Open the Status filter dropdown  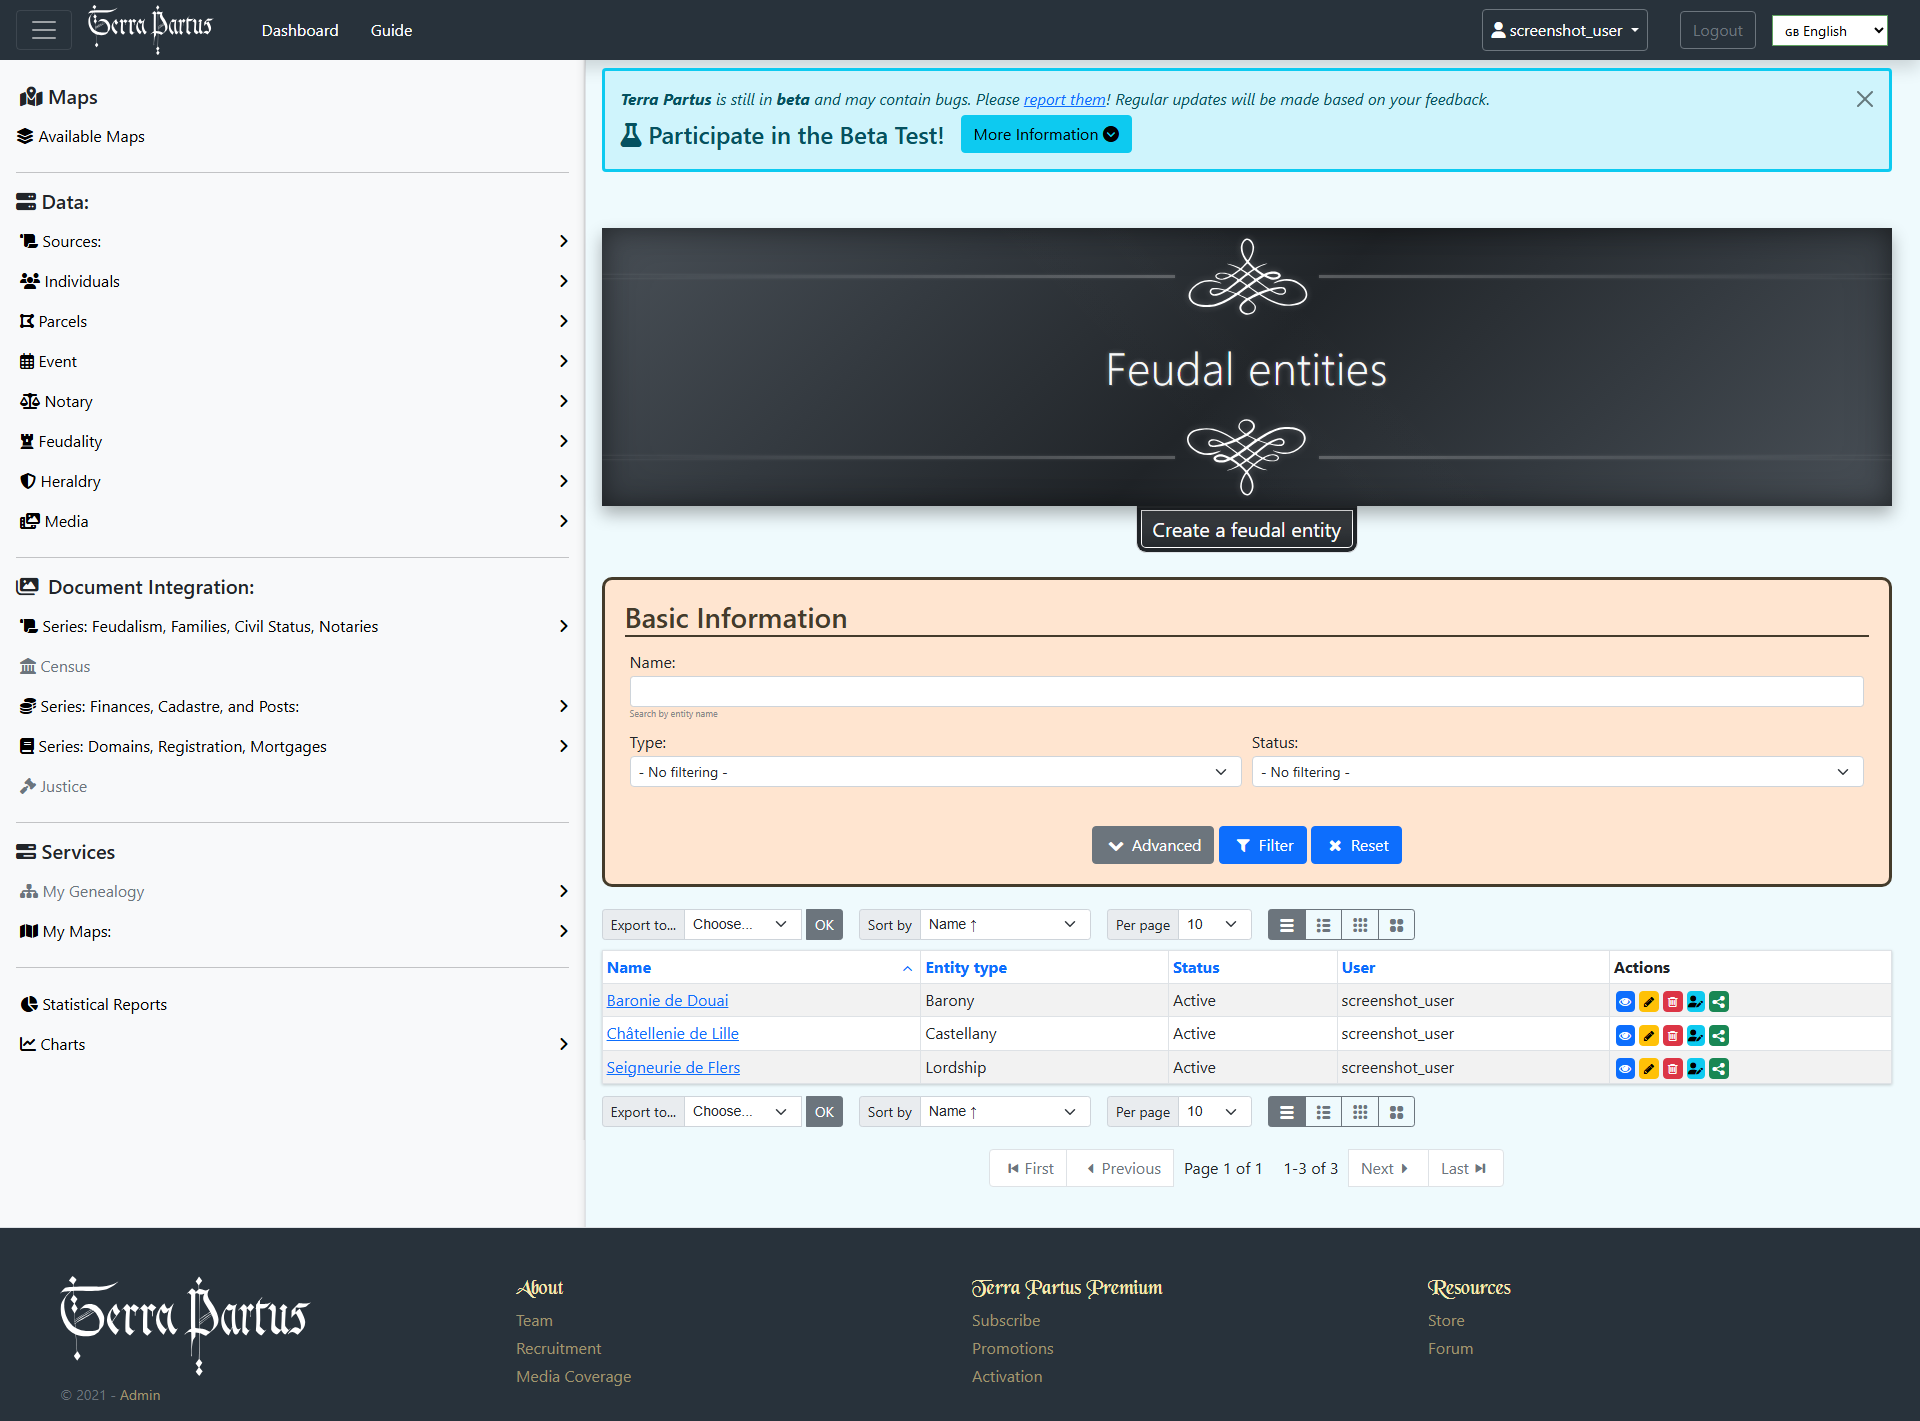[x=1557, y=772]
